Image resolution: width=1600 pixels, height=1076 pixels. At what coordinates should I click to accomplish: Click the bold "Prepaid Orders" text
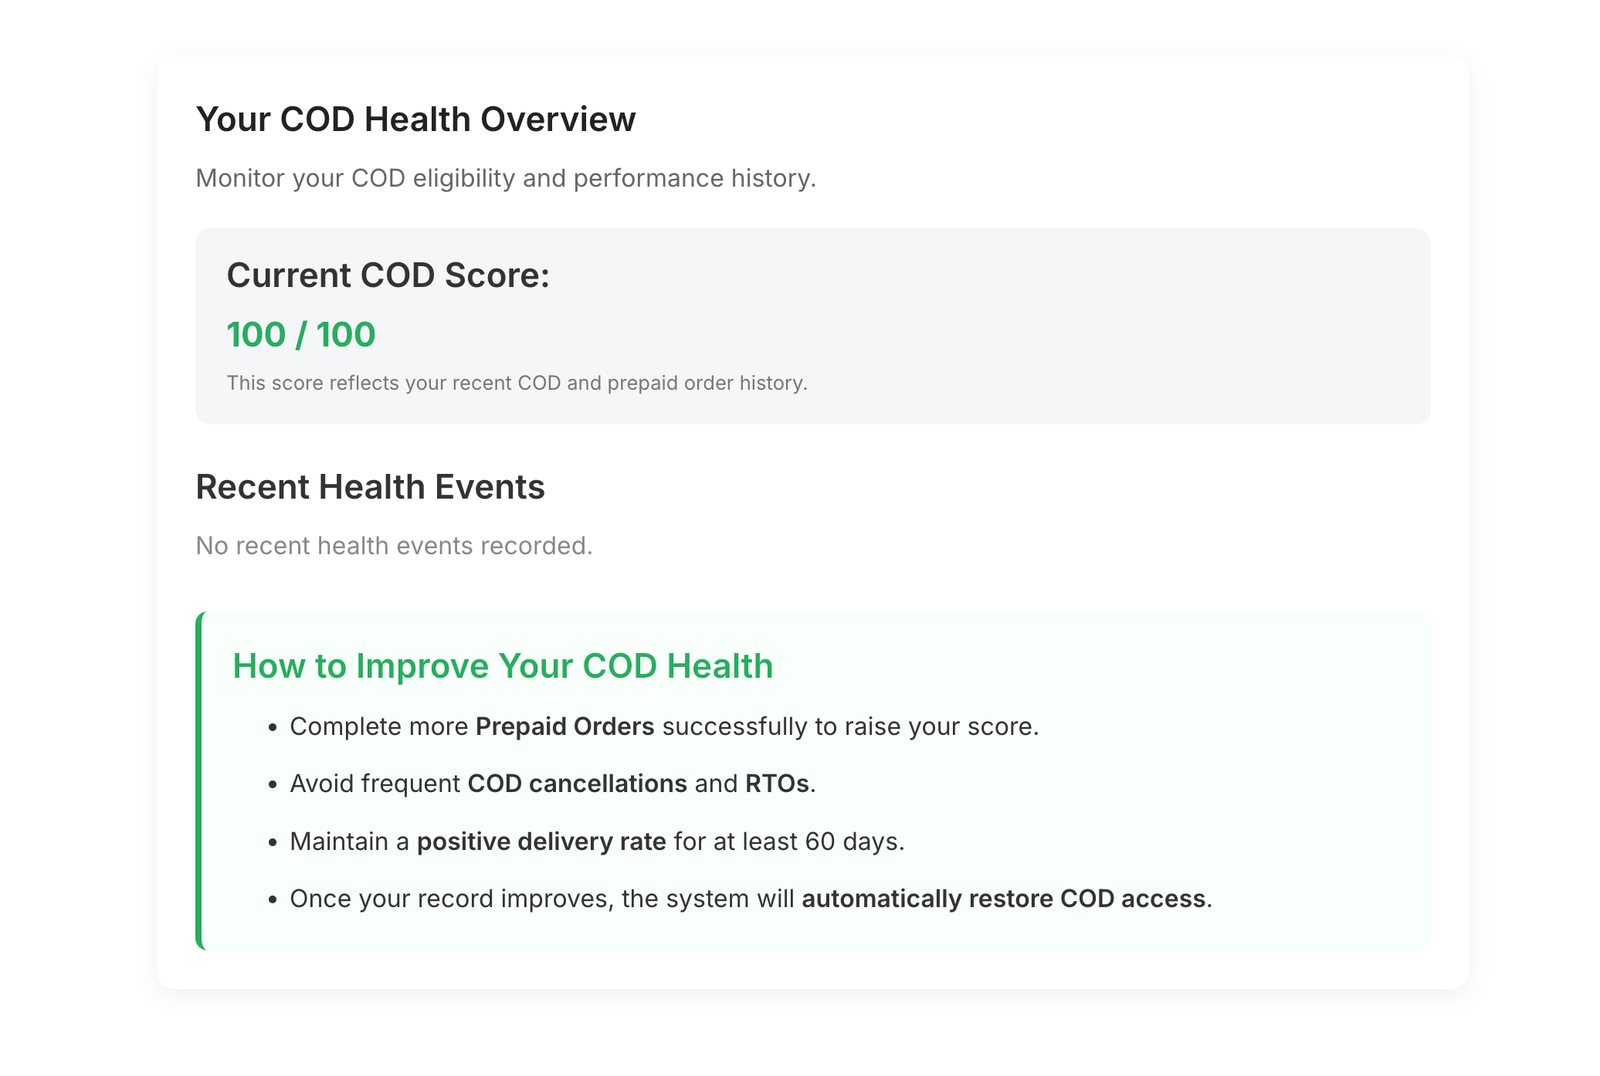pos(565,727)
